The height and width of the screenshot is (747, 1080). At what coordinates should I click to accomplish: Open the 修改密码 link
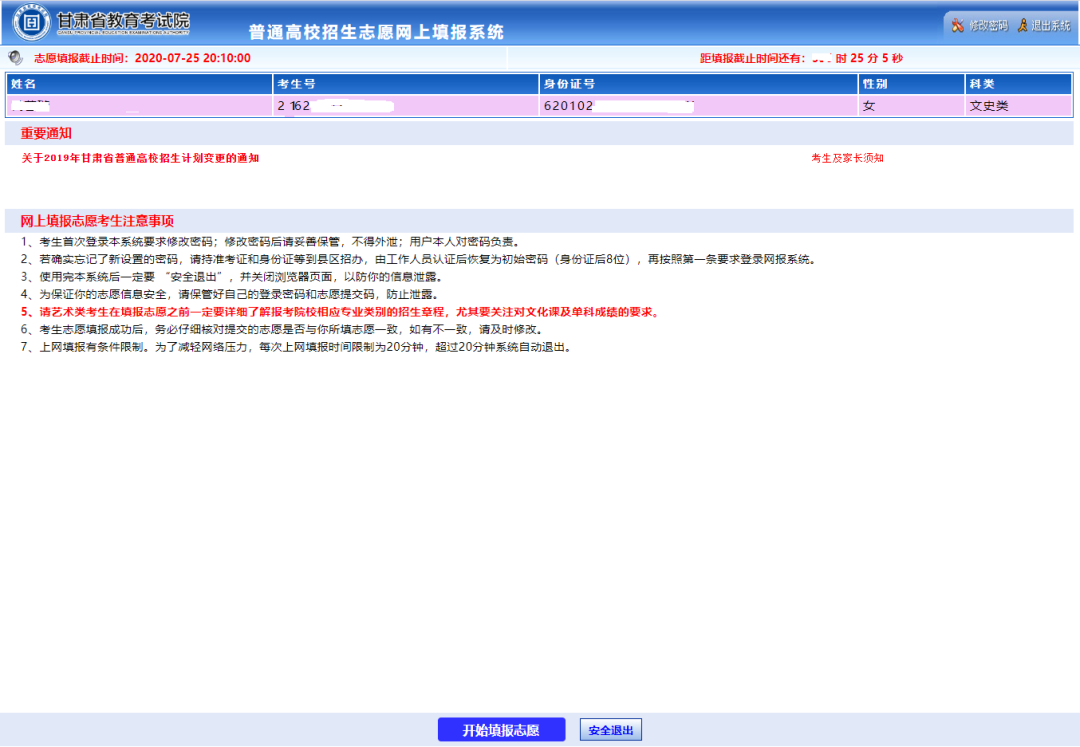[987, 25]
